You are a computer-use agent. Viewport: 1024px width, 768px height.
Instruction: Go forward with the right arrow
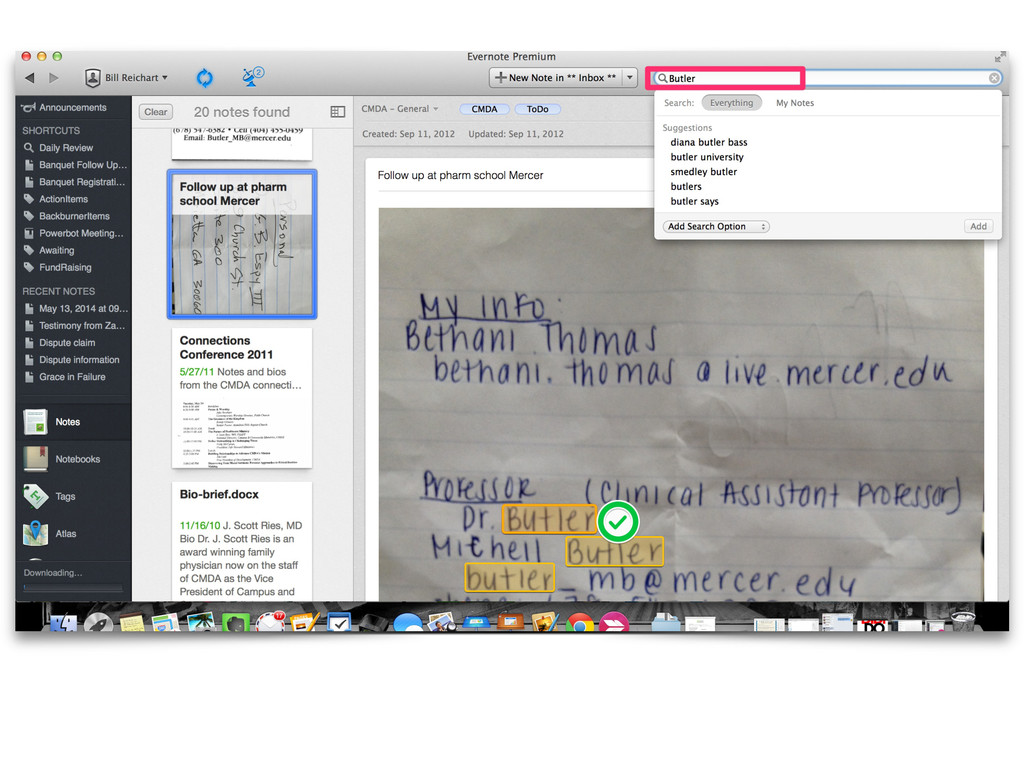click(x=54, y=78)
